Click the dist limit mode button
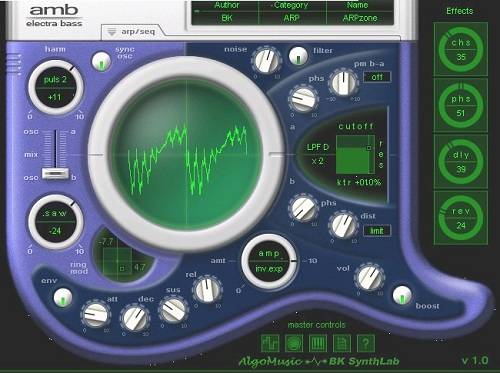 377,231
